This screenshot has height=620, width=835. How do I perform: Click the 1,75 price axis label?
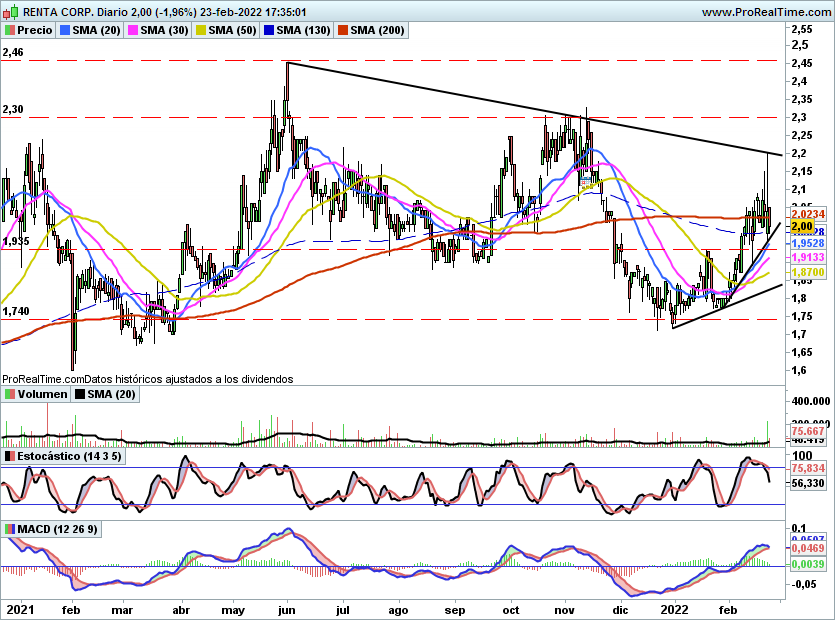(802, 316)
